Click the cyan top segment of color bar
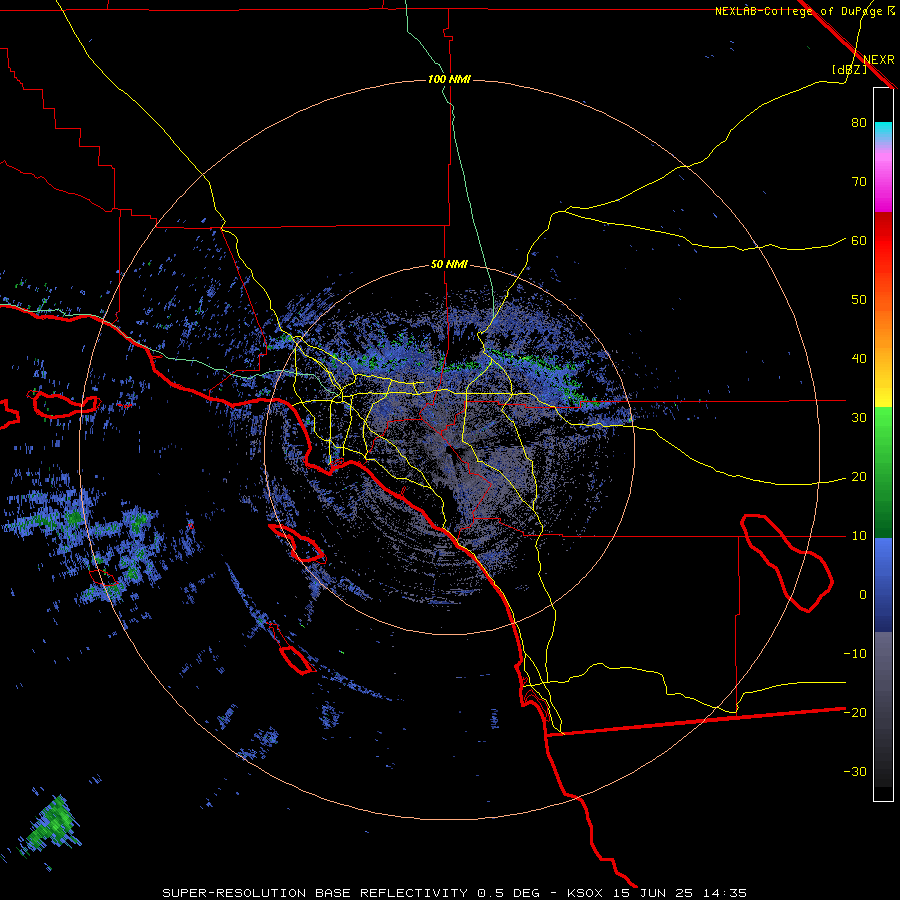 tap(883, 133)
